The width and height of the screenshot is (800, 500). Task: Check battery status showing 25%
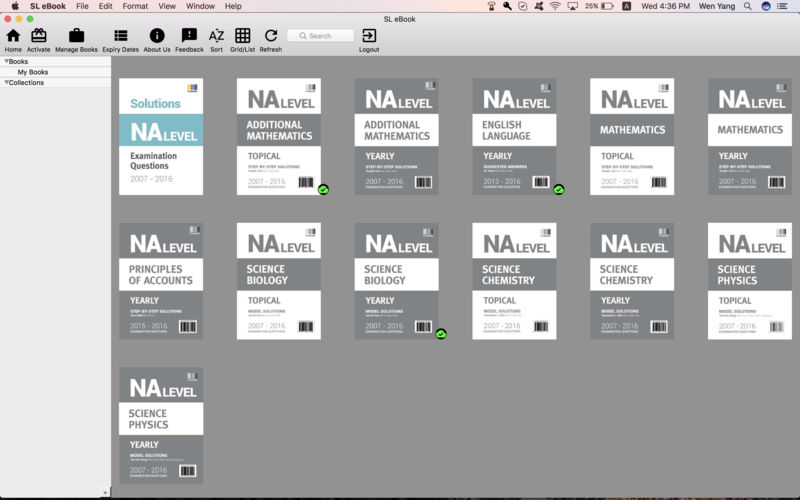point(599,6)
